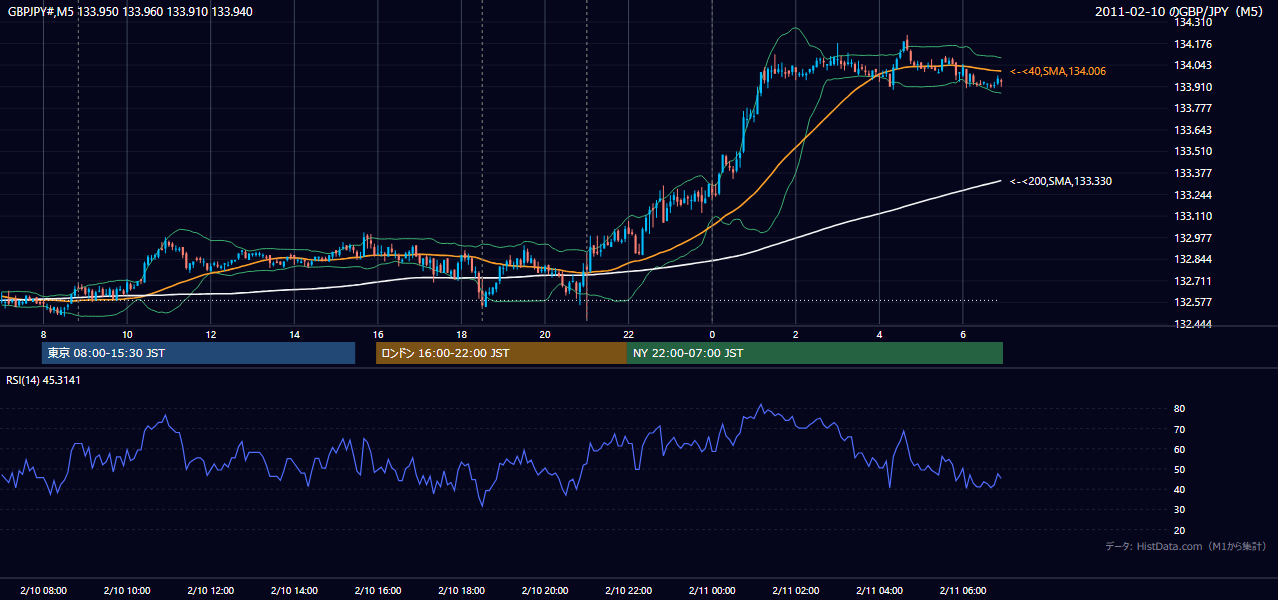Click the 133.643 price axis value
This screenshot has height=600, width=1278.
[x=1194, y=130]
